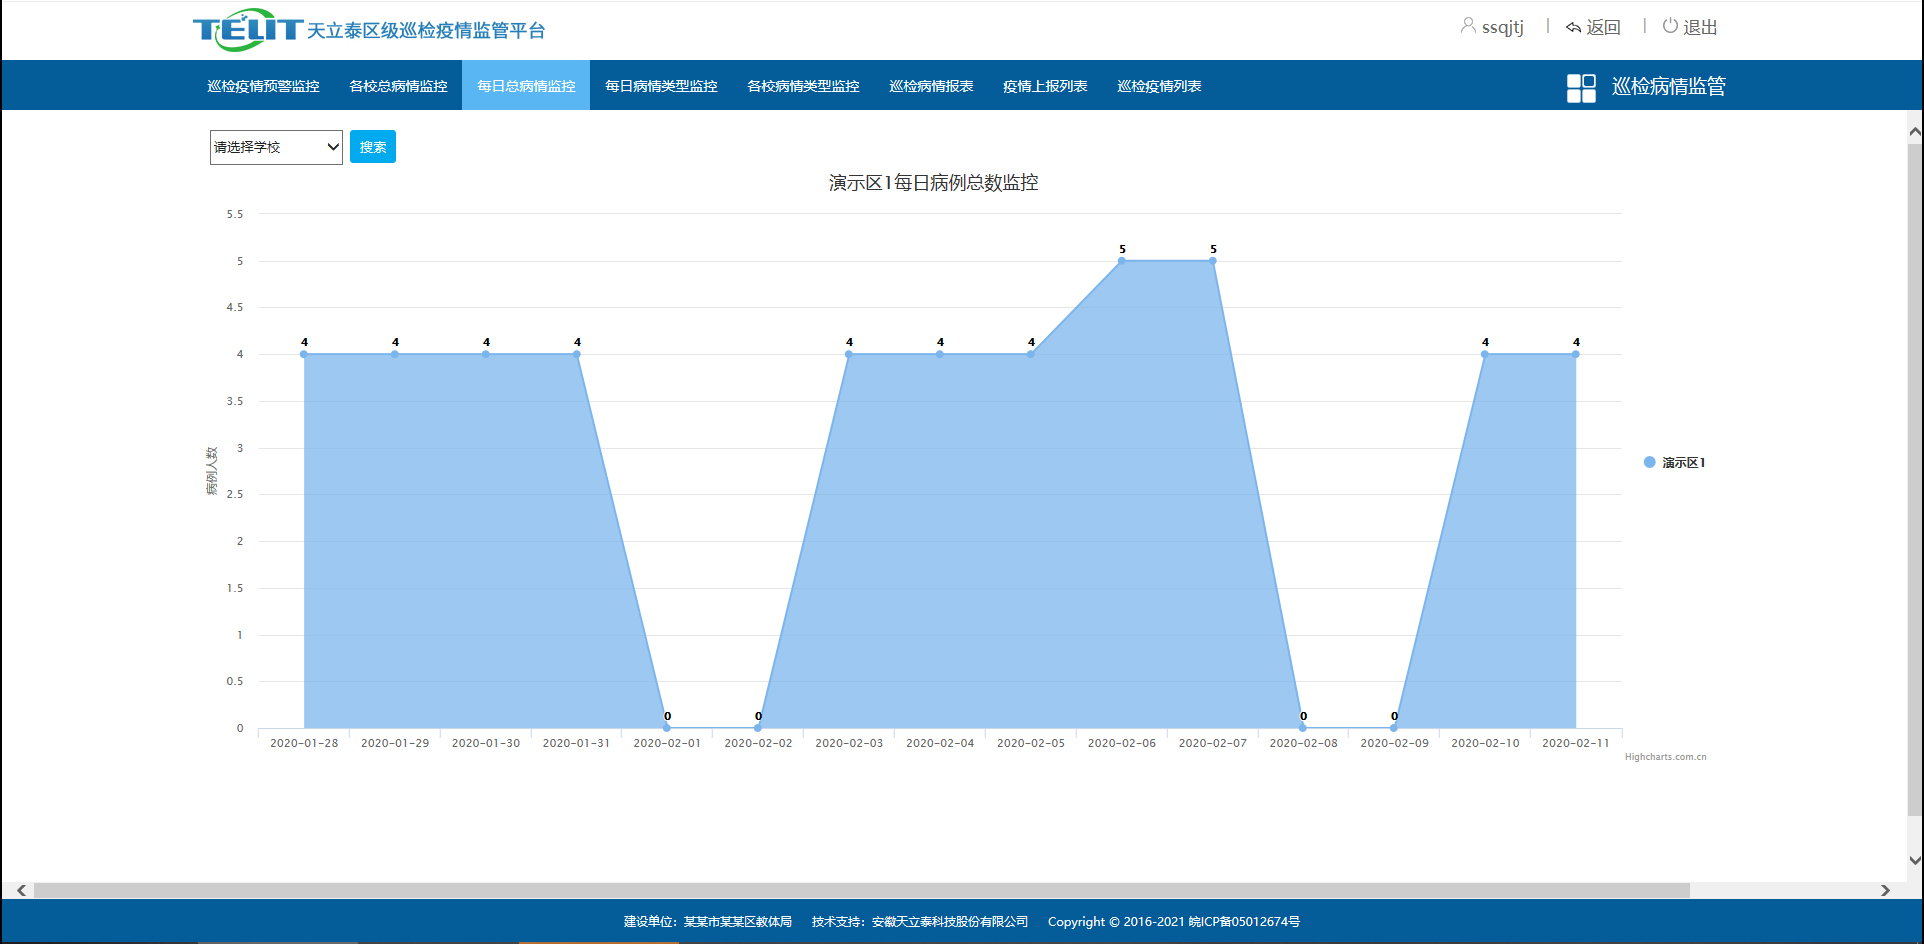The image size is (1924, 944).
Task: Click the horizontal scrollbar right arrow
Action: coord(1885,890)
